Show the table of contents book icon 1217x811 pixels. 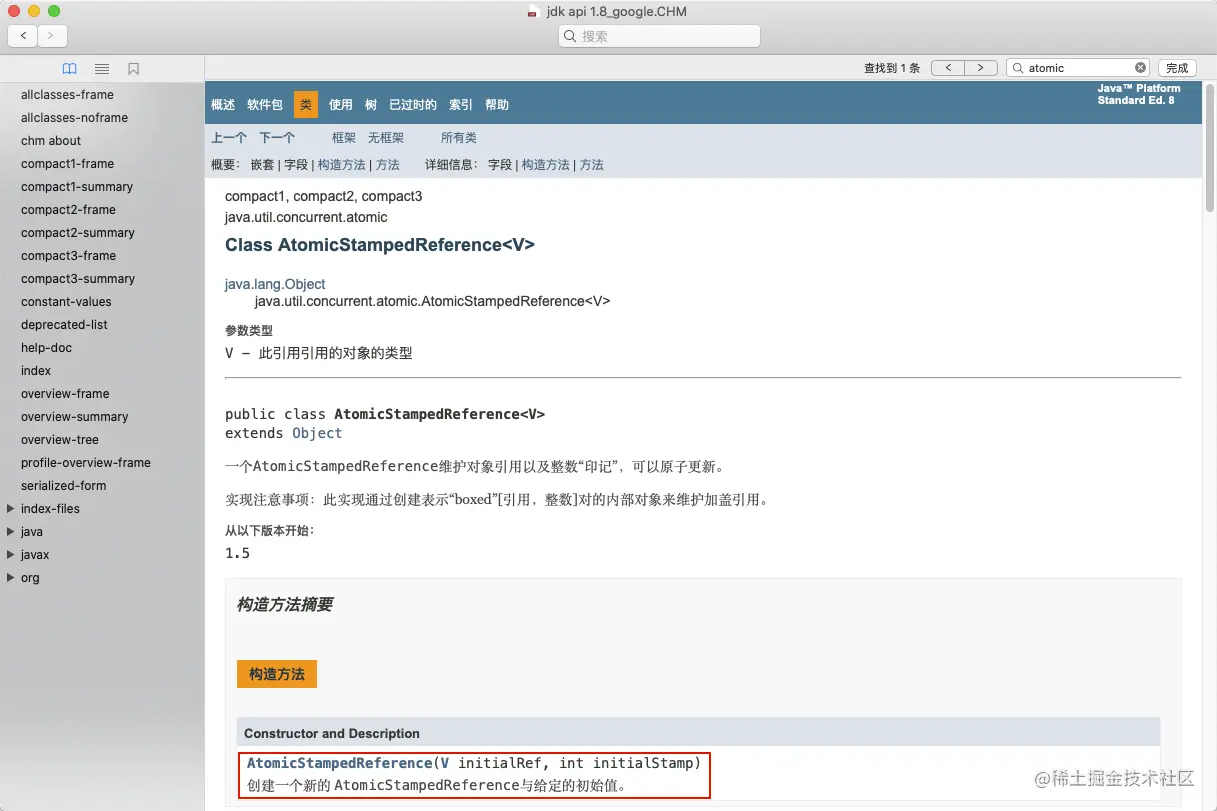[x=69, y=69]
